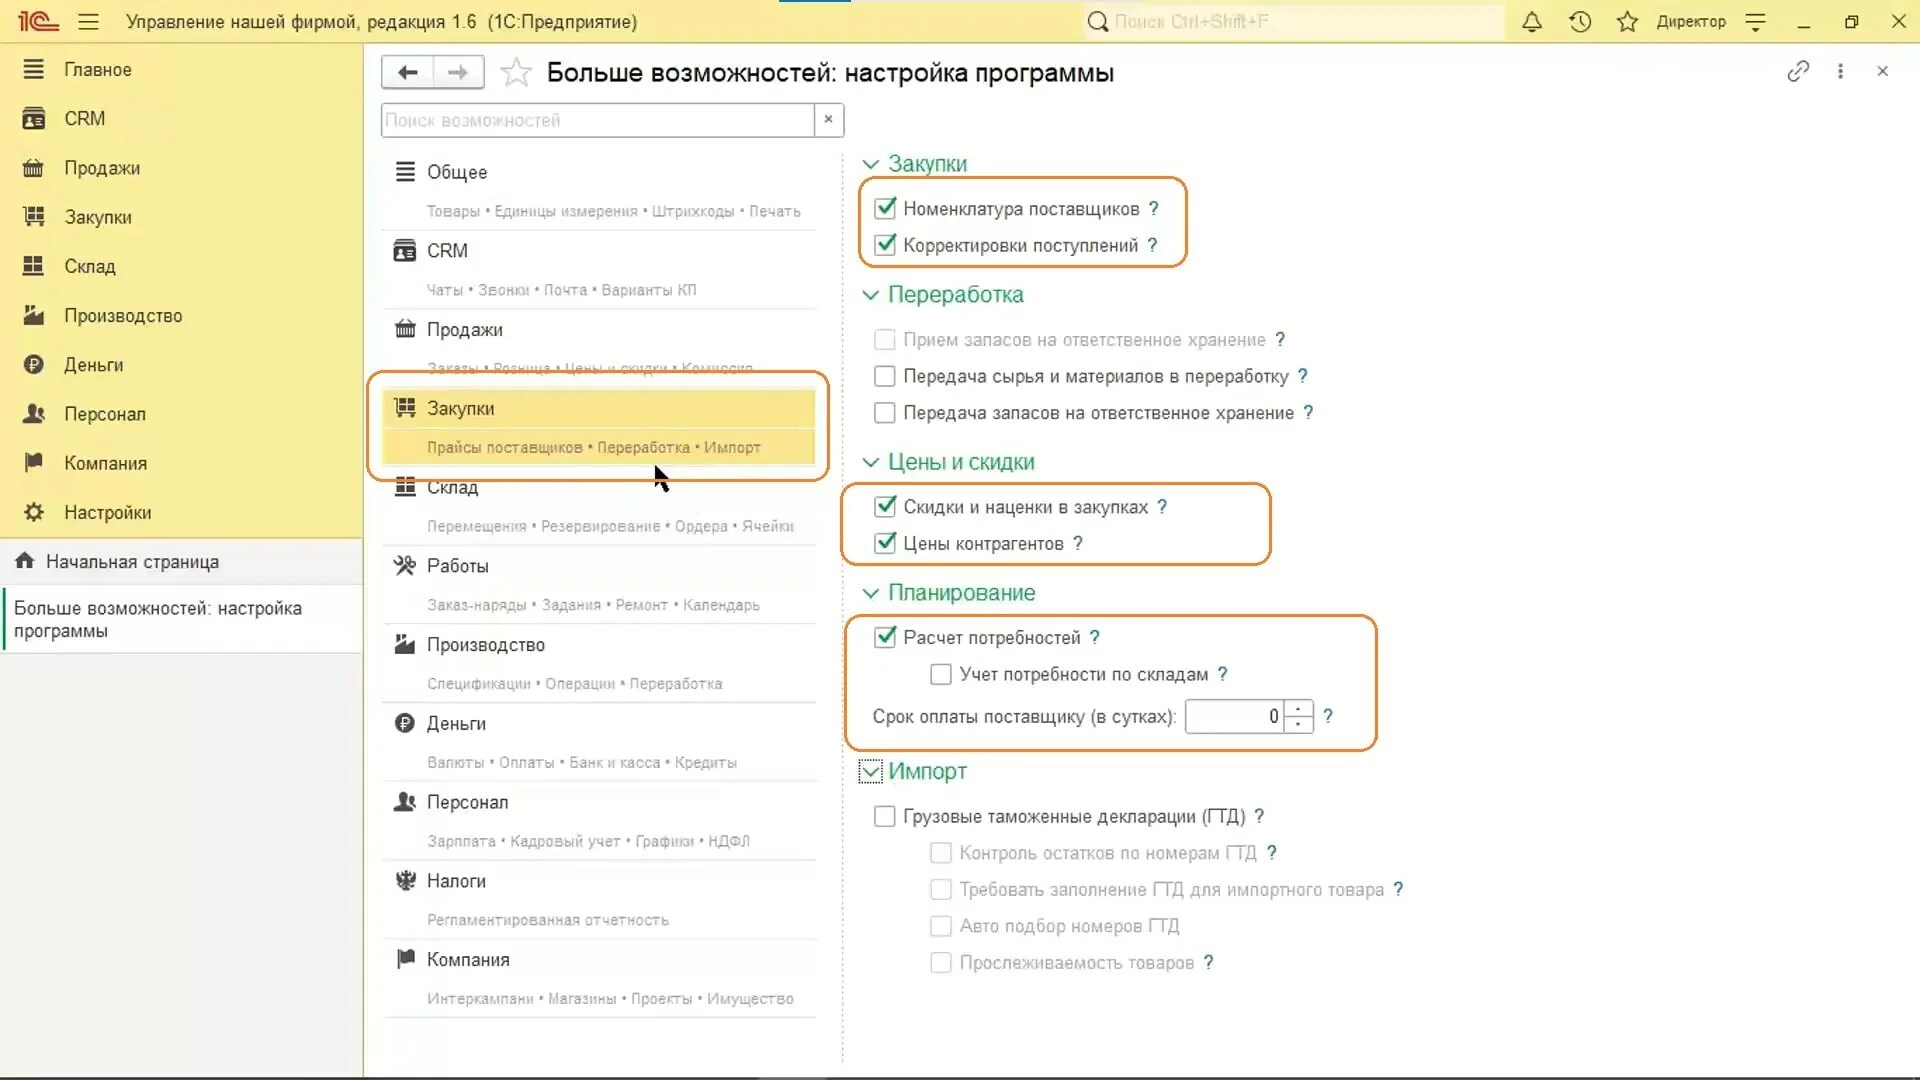The height and width of the screenshot is (1080, 1920).
Task: Add this page to favorites with star
Action: [x=516, y=72]
